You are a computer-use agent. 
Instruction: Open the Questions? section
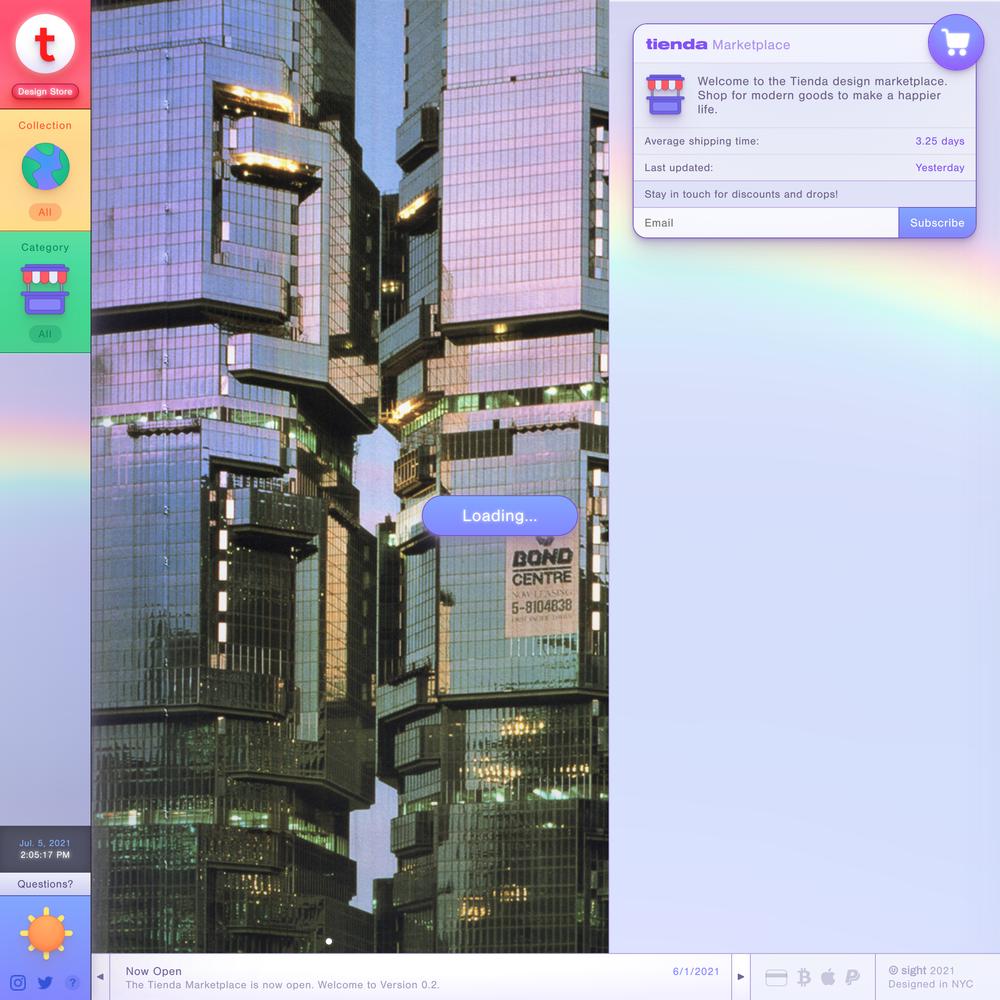coord(45,884)
